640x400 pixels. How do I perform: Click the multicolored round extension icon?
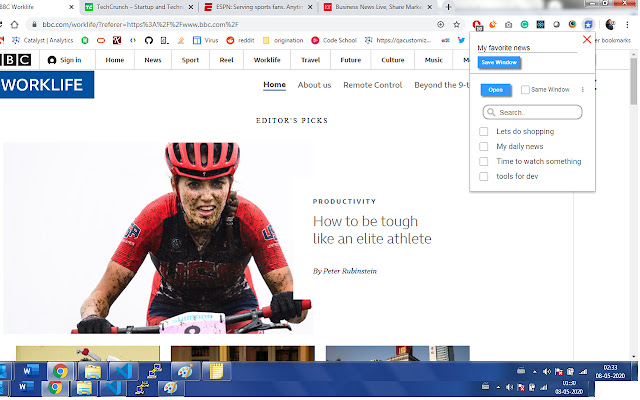(x=572, y=24)
